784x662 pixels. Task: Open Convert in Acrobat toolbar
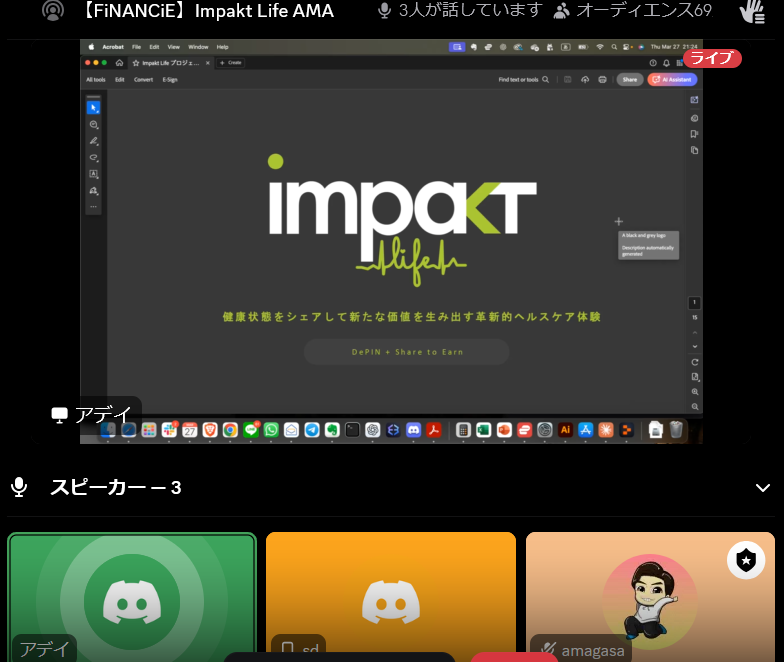tap(144, 80)
